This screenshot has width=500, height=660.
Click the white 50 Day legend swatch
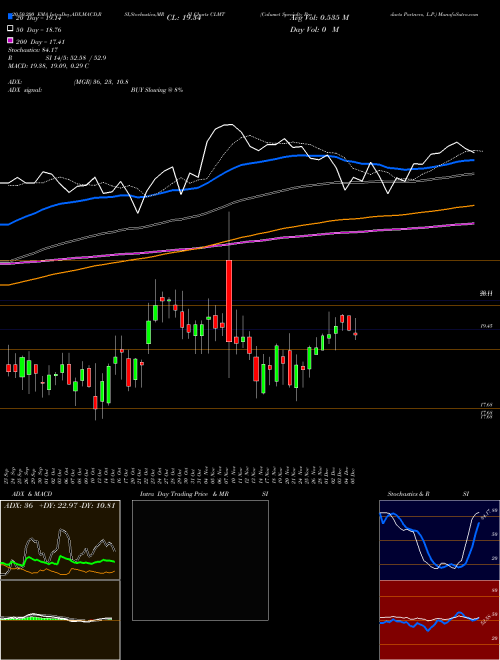click(x=10, y=29)
